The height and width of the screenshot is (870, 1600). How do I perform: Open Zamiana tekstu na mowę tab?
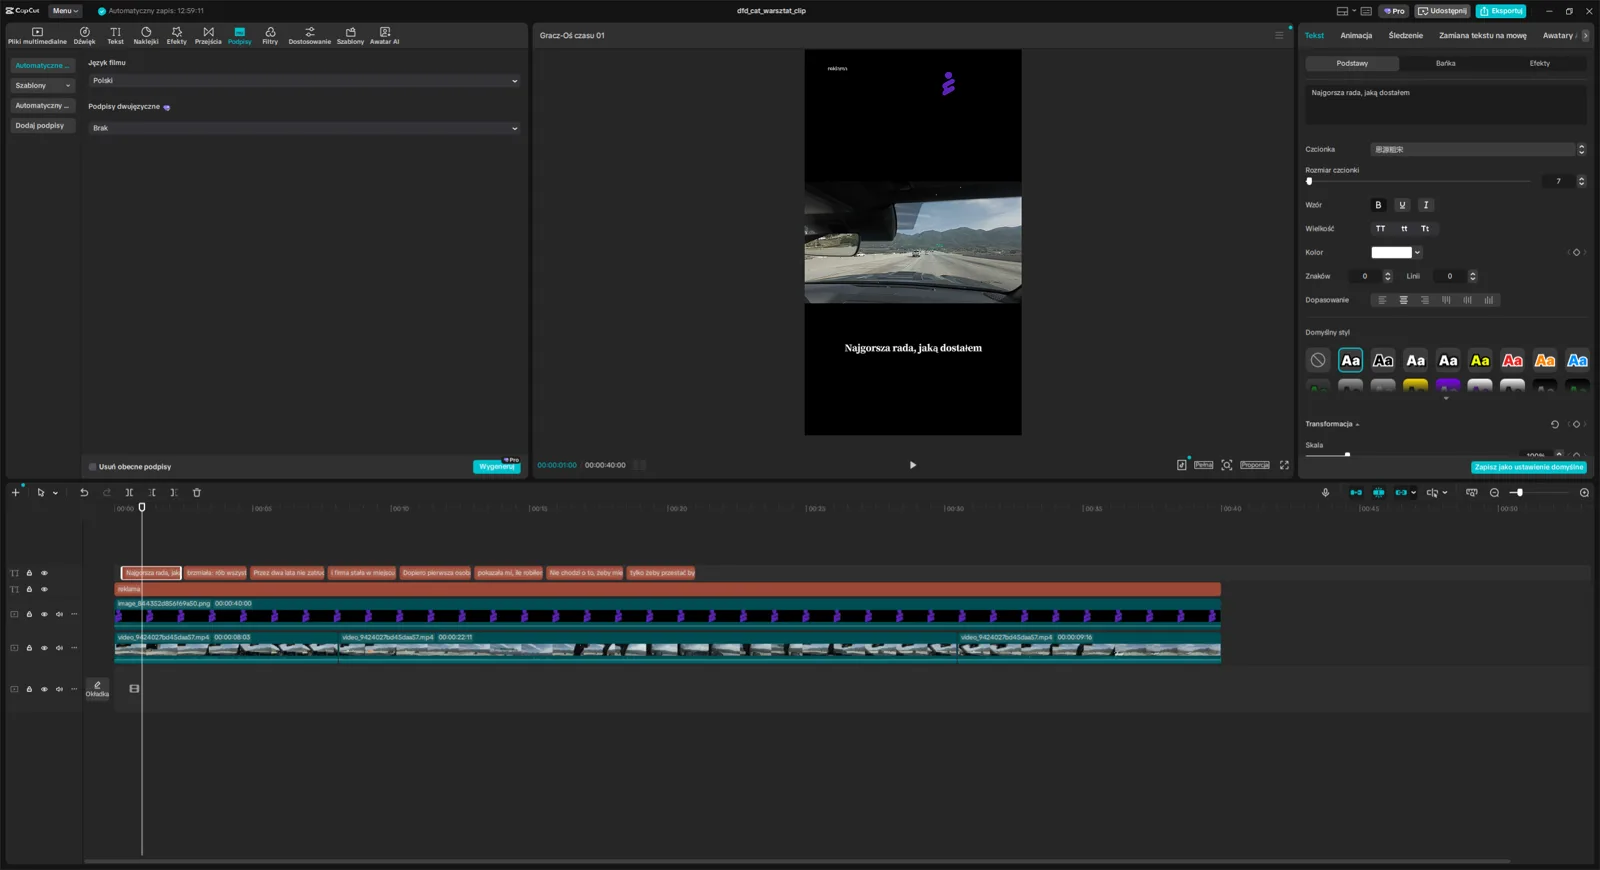pos(1482,36)
